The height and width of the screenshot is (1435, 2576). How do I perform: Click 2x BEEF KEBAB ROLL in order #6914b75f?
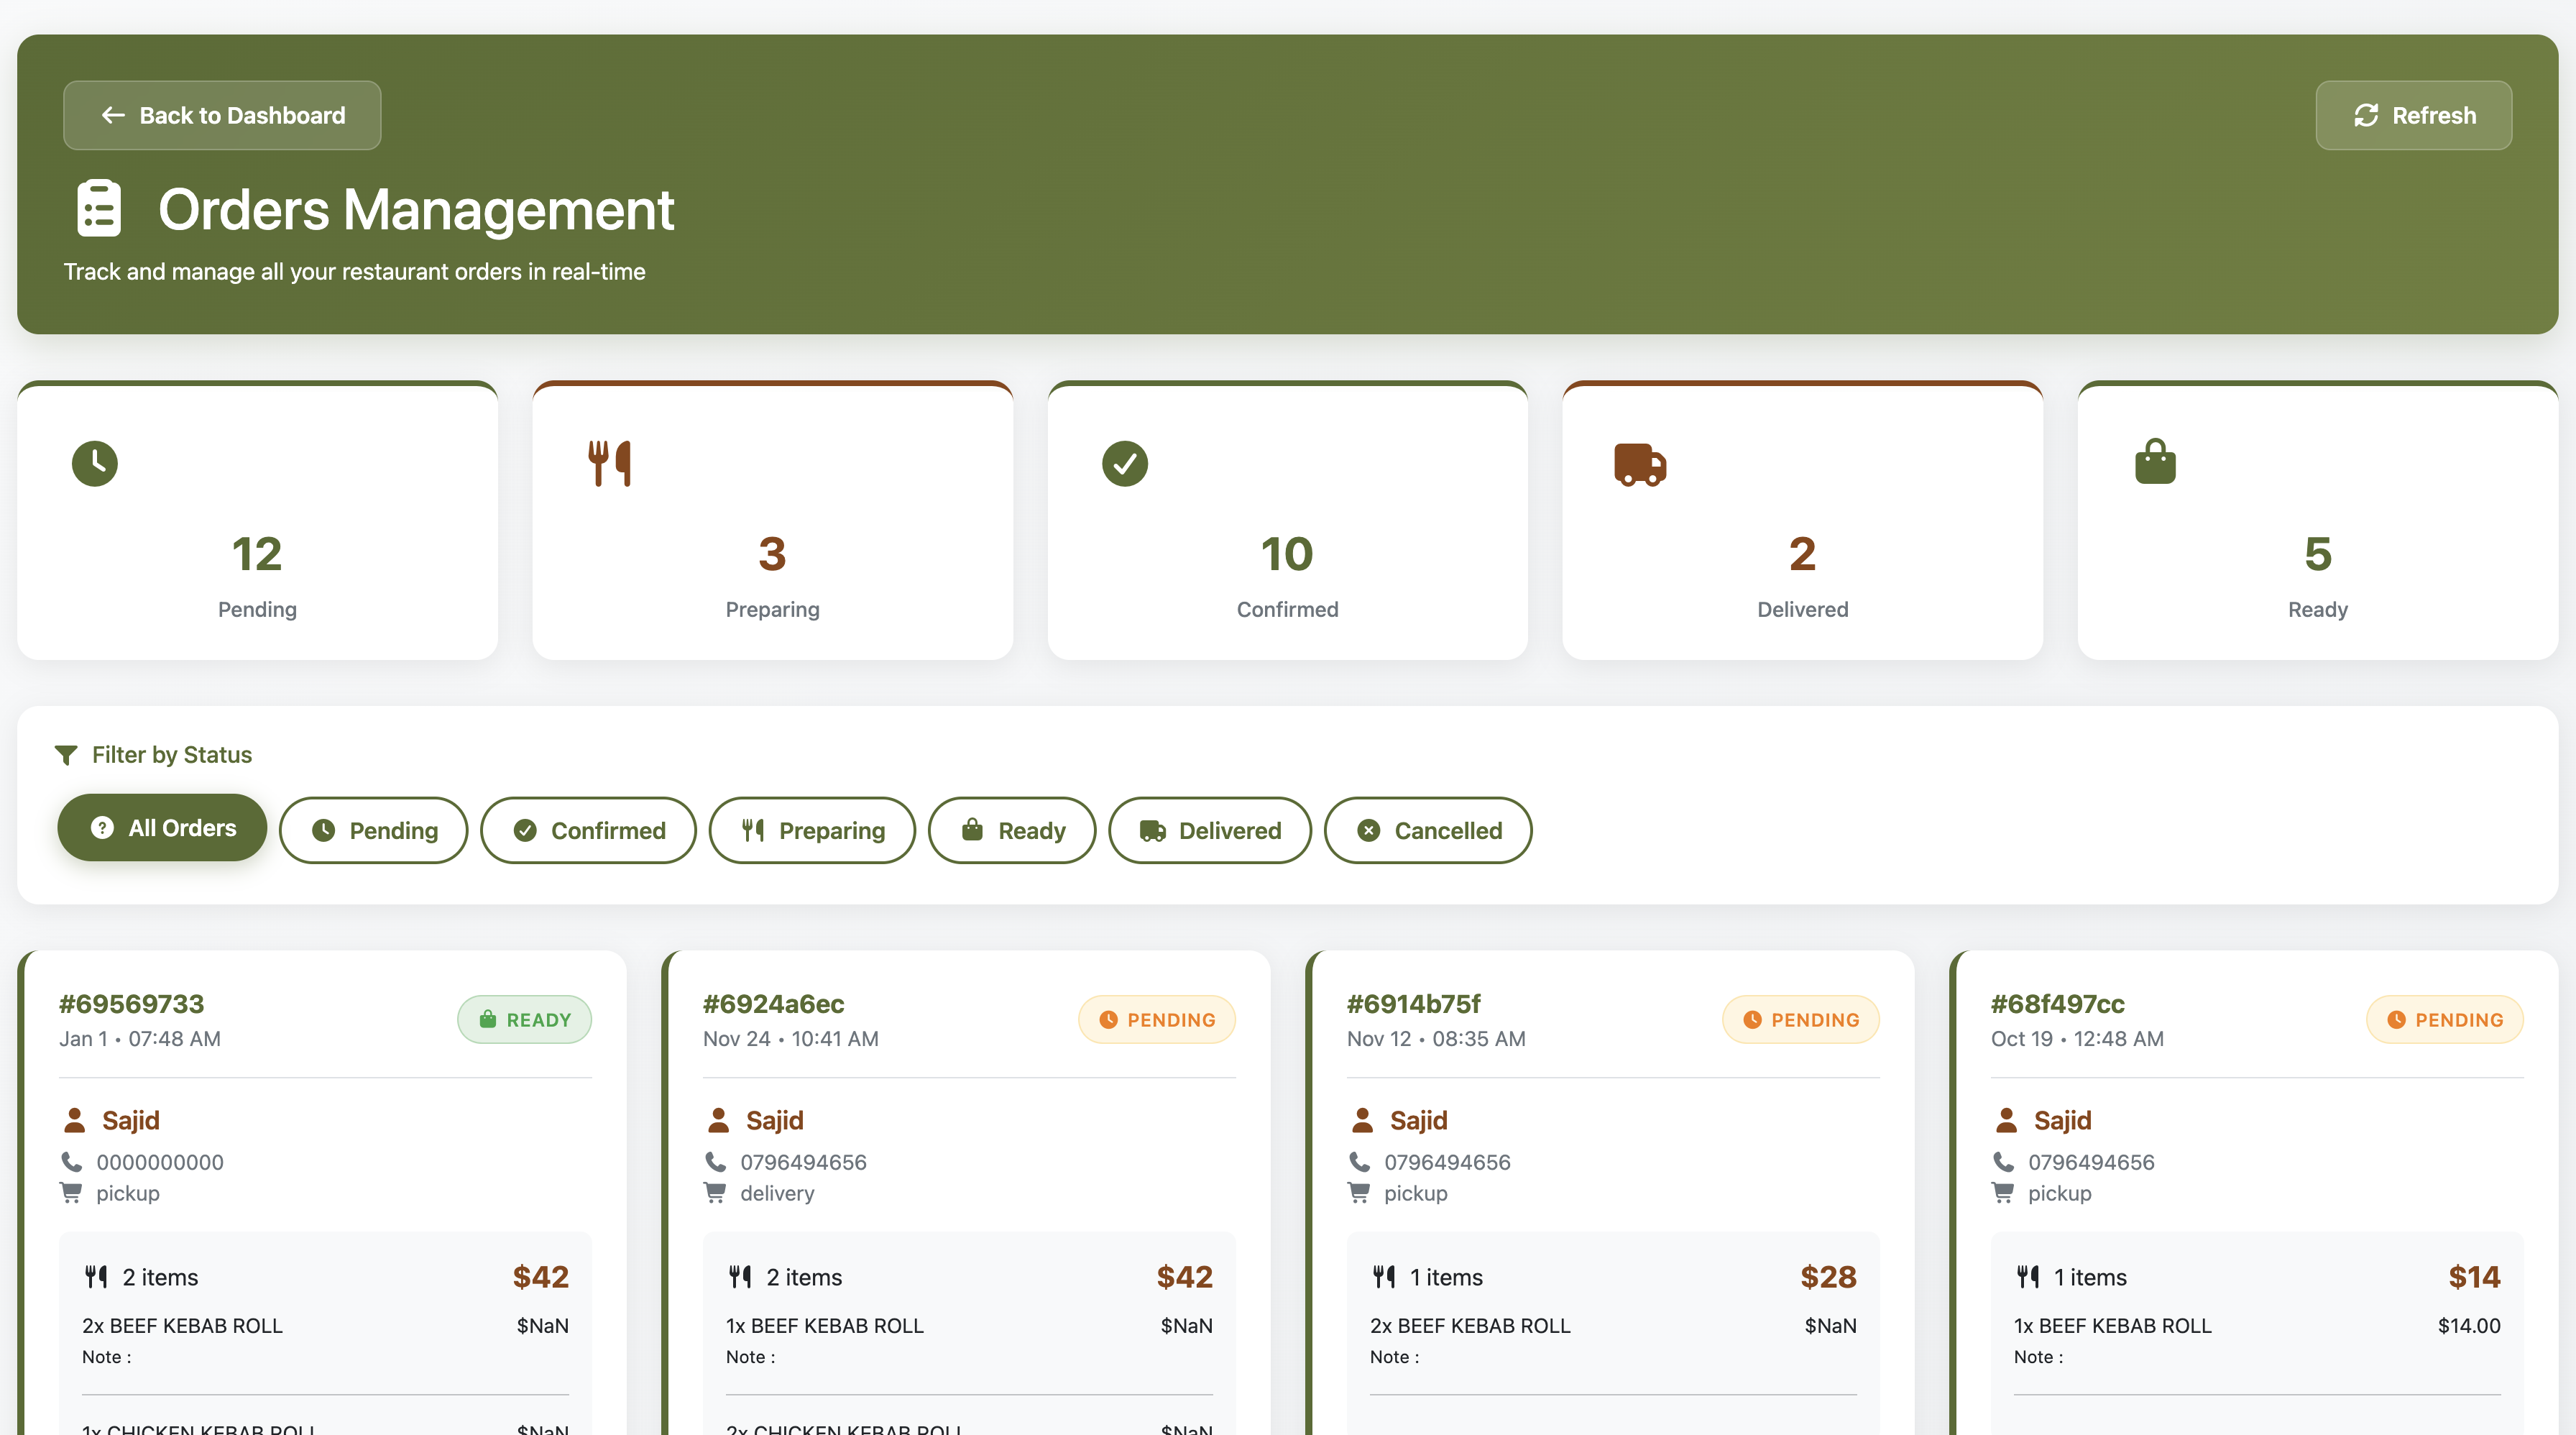pos(1470,1326)
